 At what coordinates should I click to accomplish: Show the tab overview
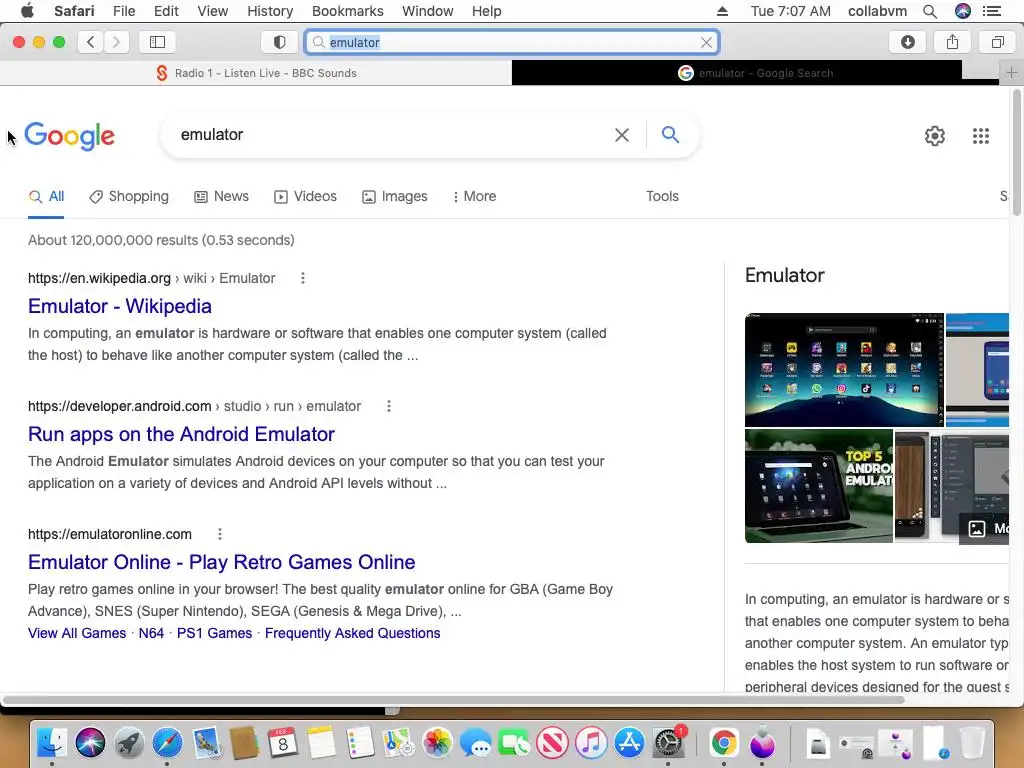point(997,42)
